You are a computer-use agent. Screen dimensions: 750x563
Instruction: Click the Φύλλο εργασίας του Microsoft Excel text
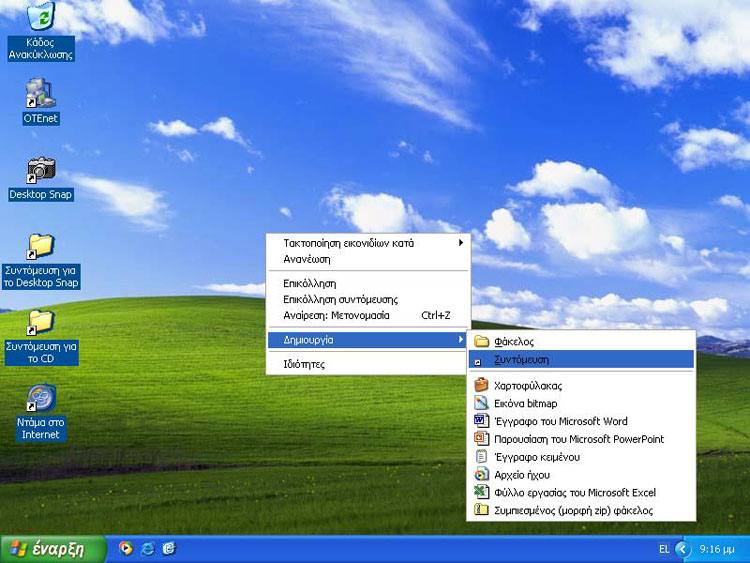click(575, 493)
